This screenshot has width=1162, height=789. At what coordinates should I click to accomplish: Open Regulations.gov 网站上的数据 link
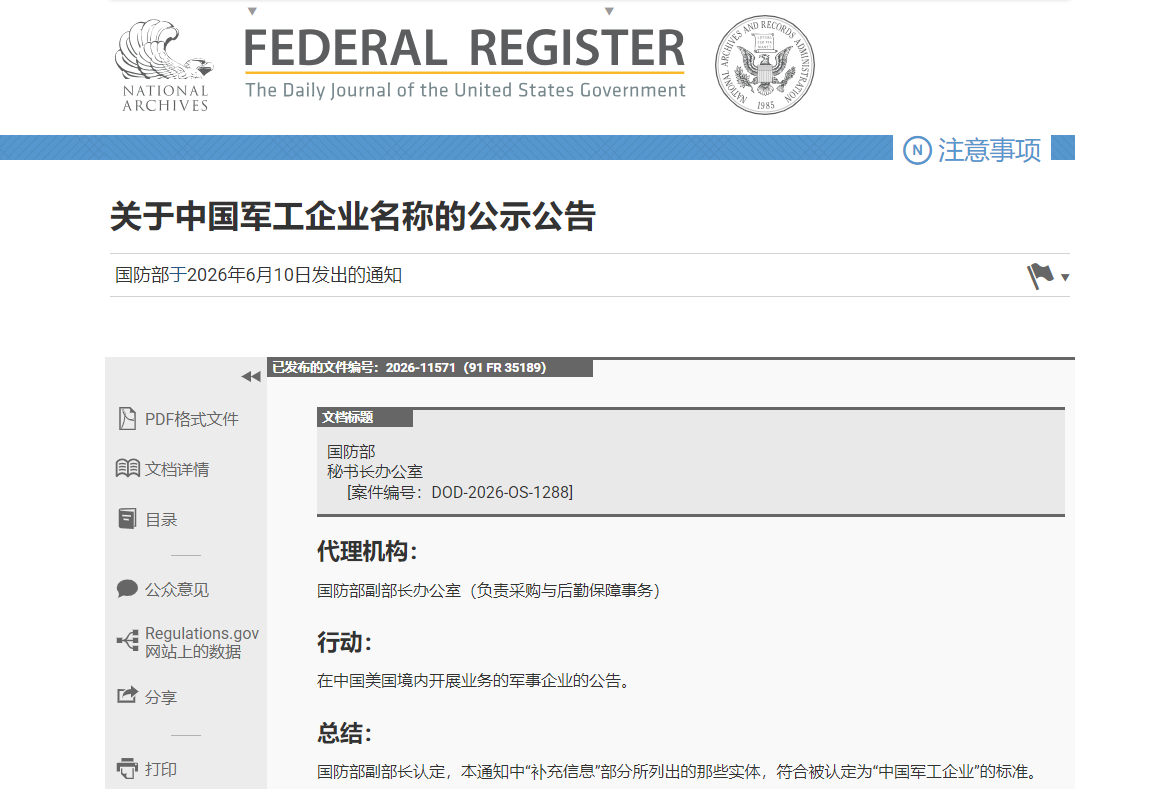pos(202,642)
